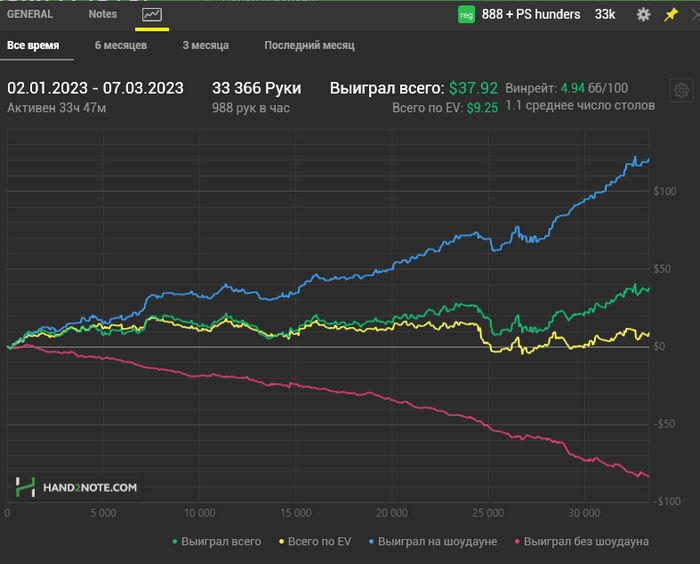Open the gear settings in header
The height and width of the screenshot is (564, 700).
[x=643, y=15]
